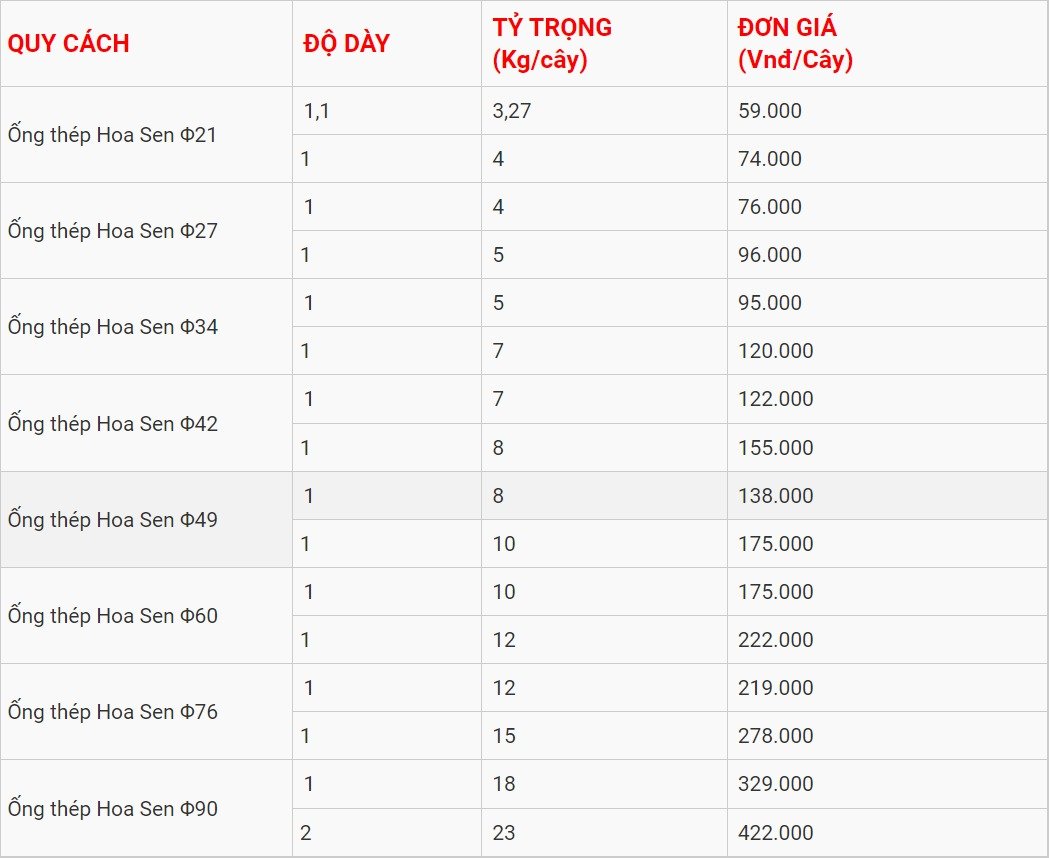This screenshot has height=858, width=1050.
Task: Click the 1,1 thickness cell
Action: coord(386,111)
